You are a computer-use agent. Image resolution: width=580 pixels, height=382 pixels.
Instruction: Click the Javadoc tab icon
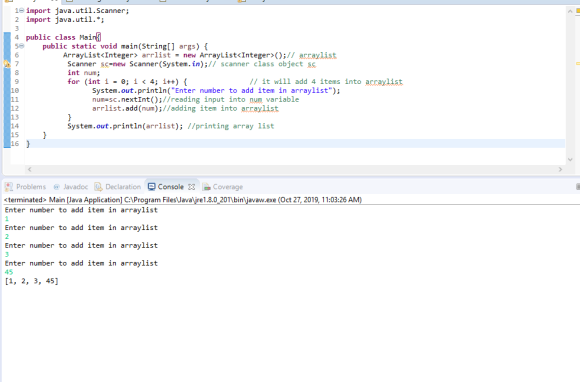[x=57, y=187]
